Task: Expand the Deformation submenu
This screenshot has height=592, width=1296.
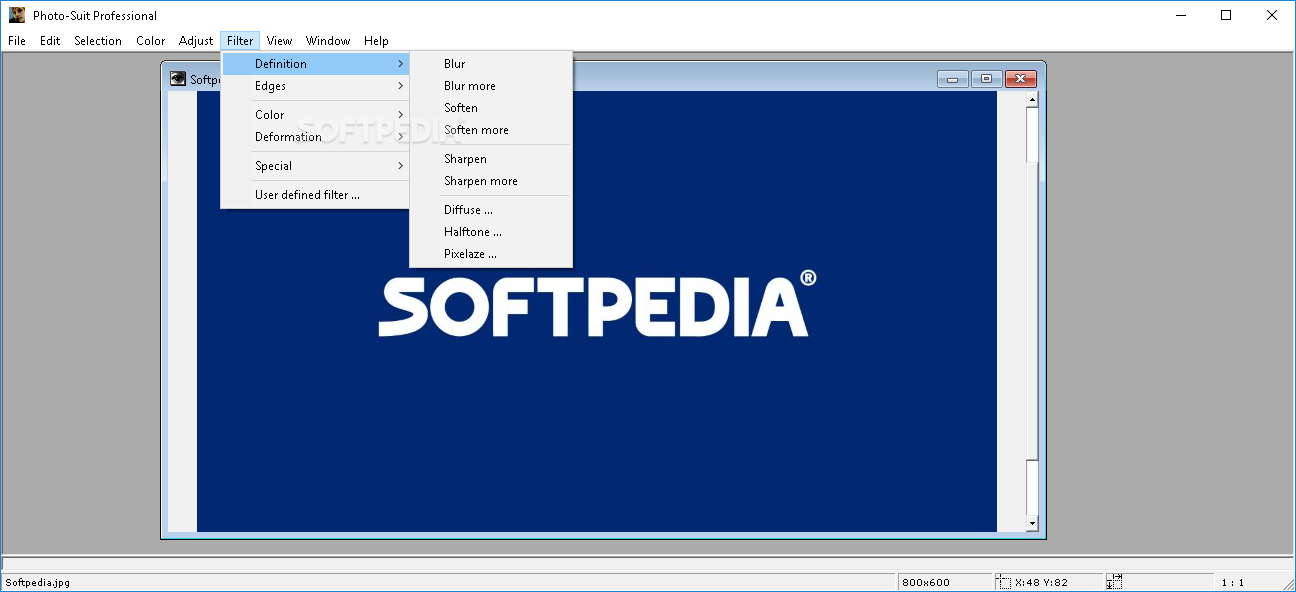Action: [315, 137]
